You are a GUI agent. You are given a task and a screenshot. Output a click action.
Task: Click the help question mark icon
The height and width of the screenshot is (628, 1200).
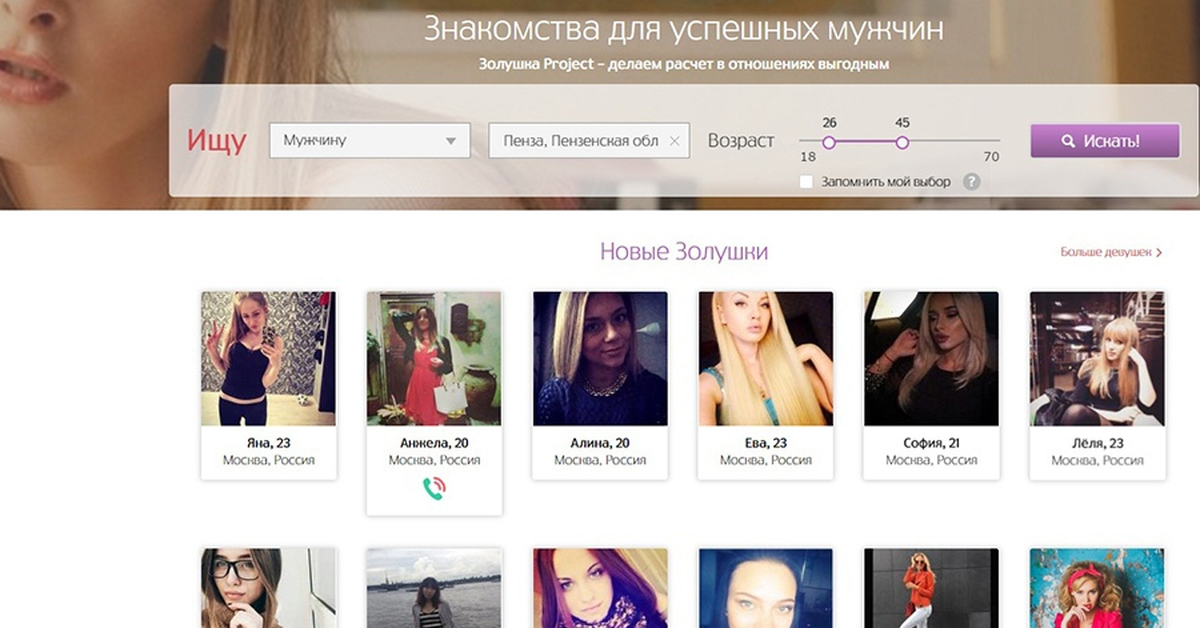[970, 182]
